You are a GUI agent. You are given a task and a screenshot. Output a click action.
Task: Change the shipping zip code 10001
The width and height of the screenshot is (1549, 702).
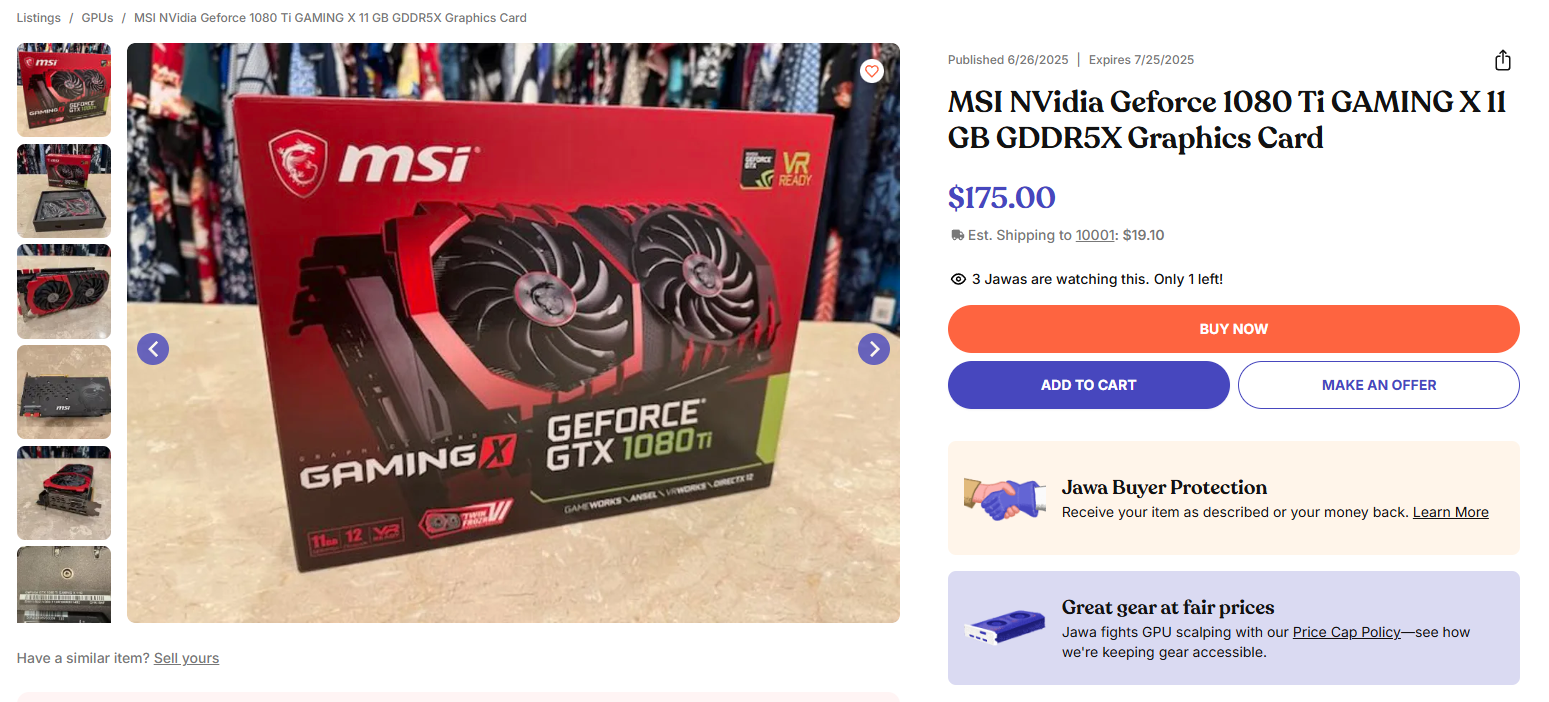[1095, 236]
